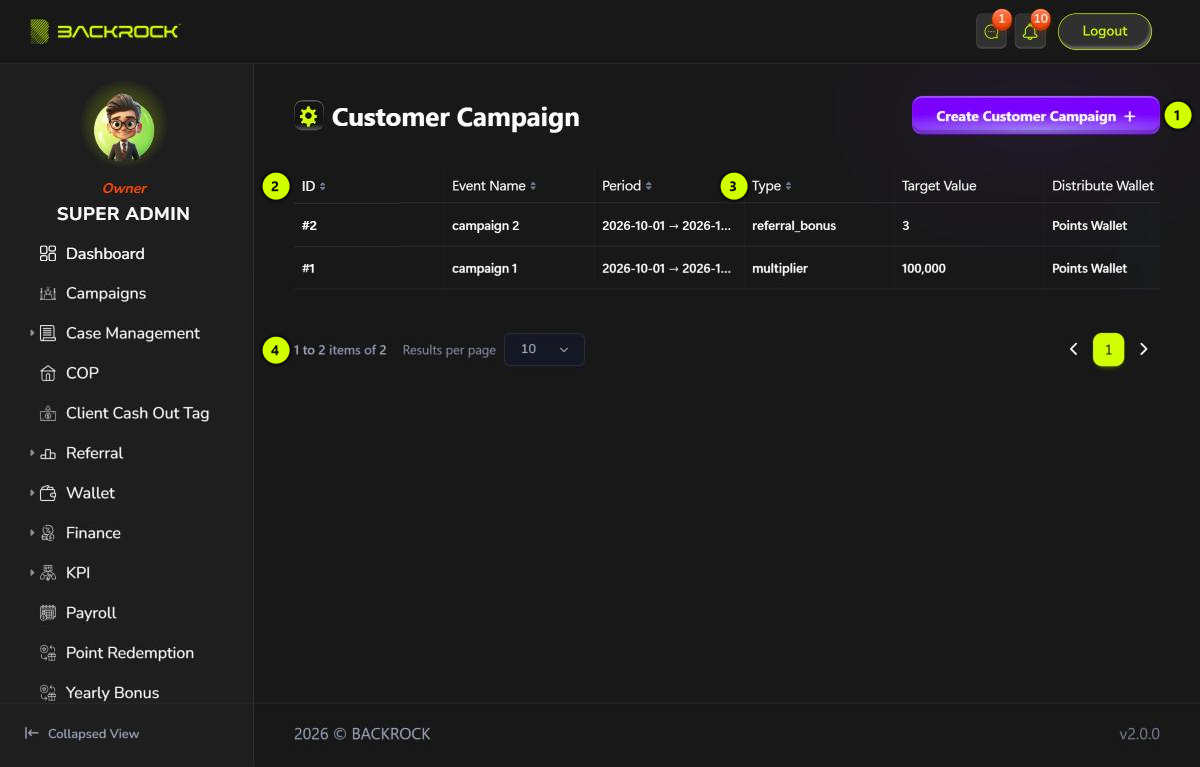This screenshot has height=767, width=1200.
Task: Click the Dashboard grid icon
Action: [x=48, y=254]
